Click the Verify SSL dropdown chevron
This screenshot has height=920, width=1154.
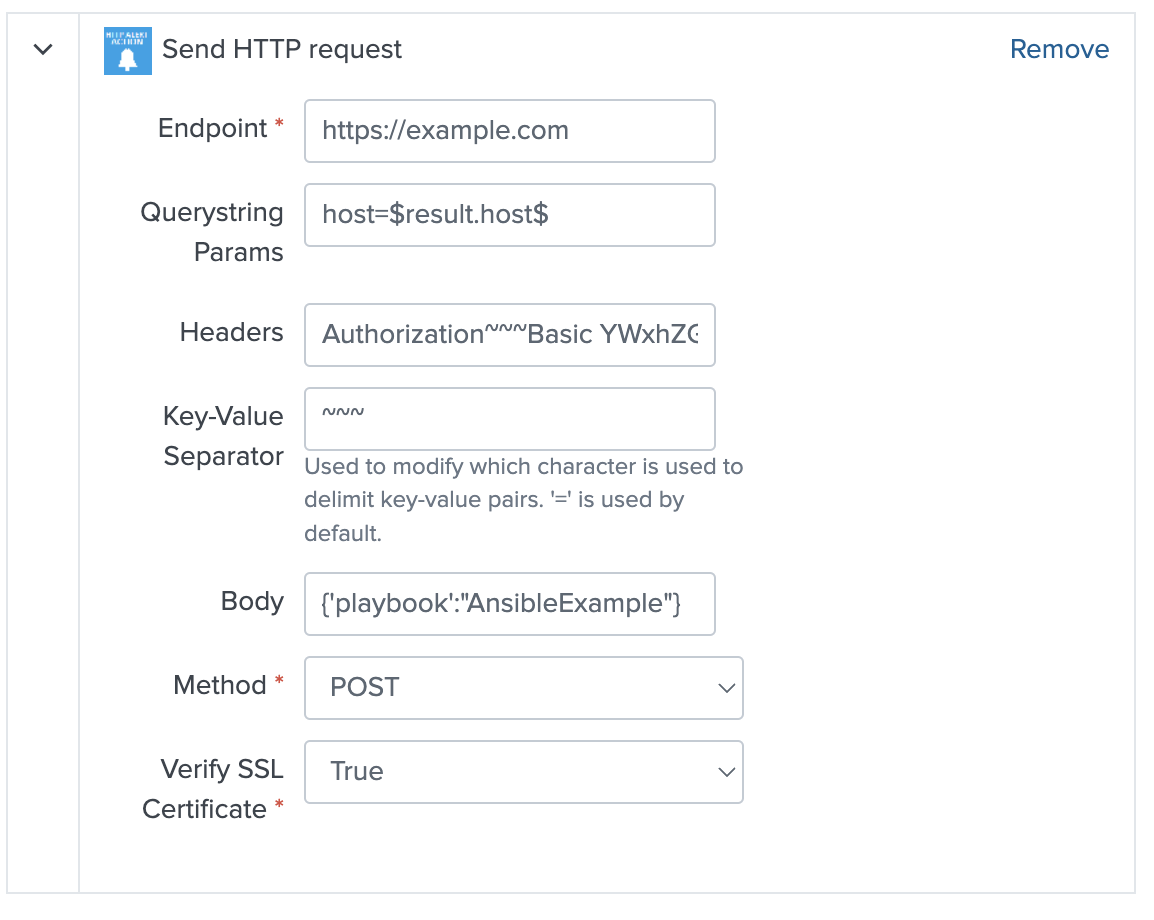(726, 772)
